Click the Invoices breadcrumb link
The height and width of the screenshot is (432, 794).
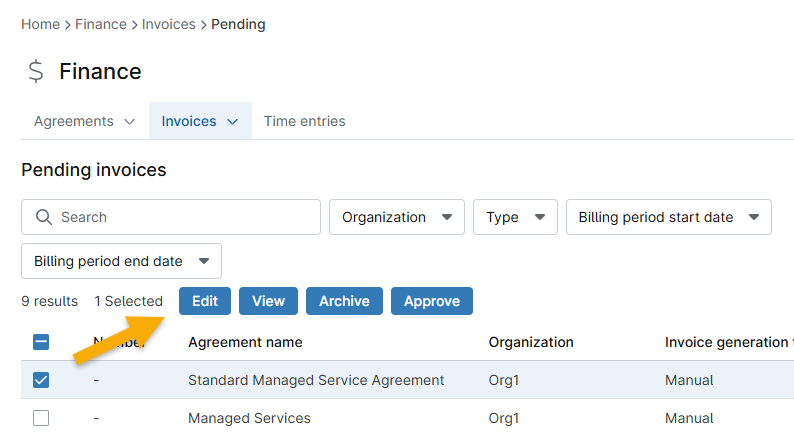(169, 24)
